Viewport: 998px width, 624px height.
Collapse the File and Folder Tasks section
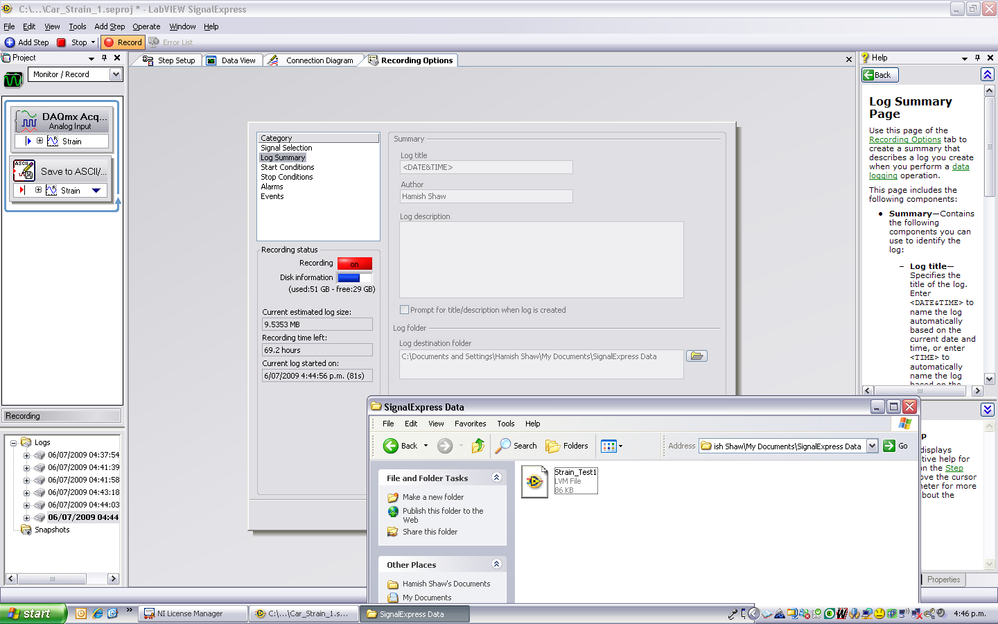496,478
